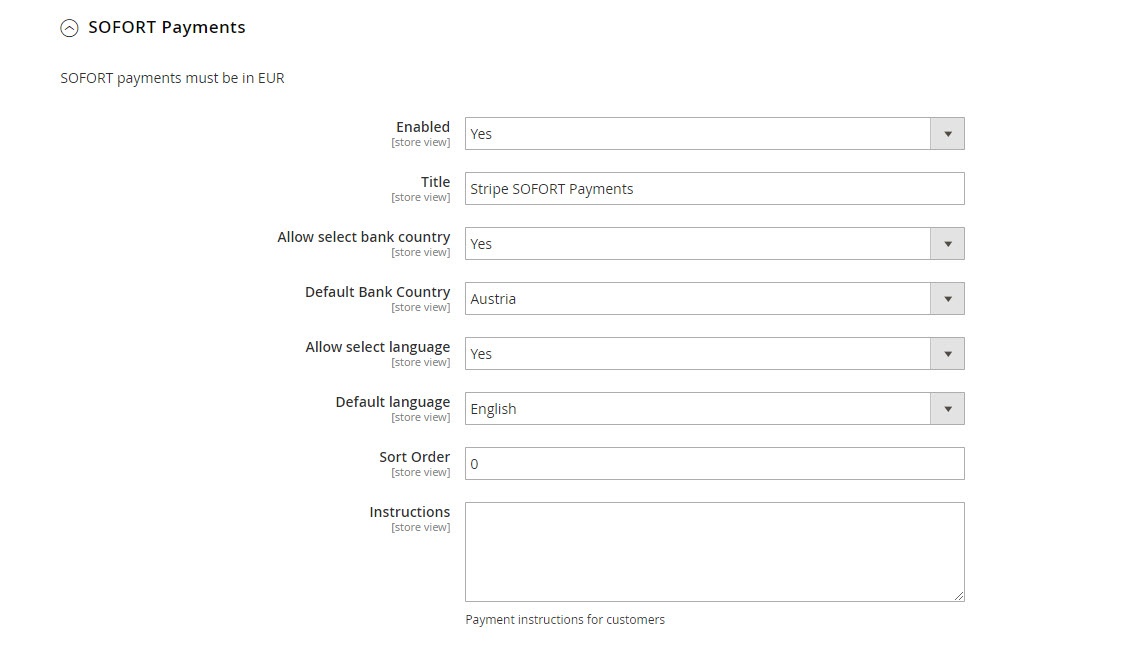Click the Enabled dropdown arrow icon

(x=947, y=133)
